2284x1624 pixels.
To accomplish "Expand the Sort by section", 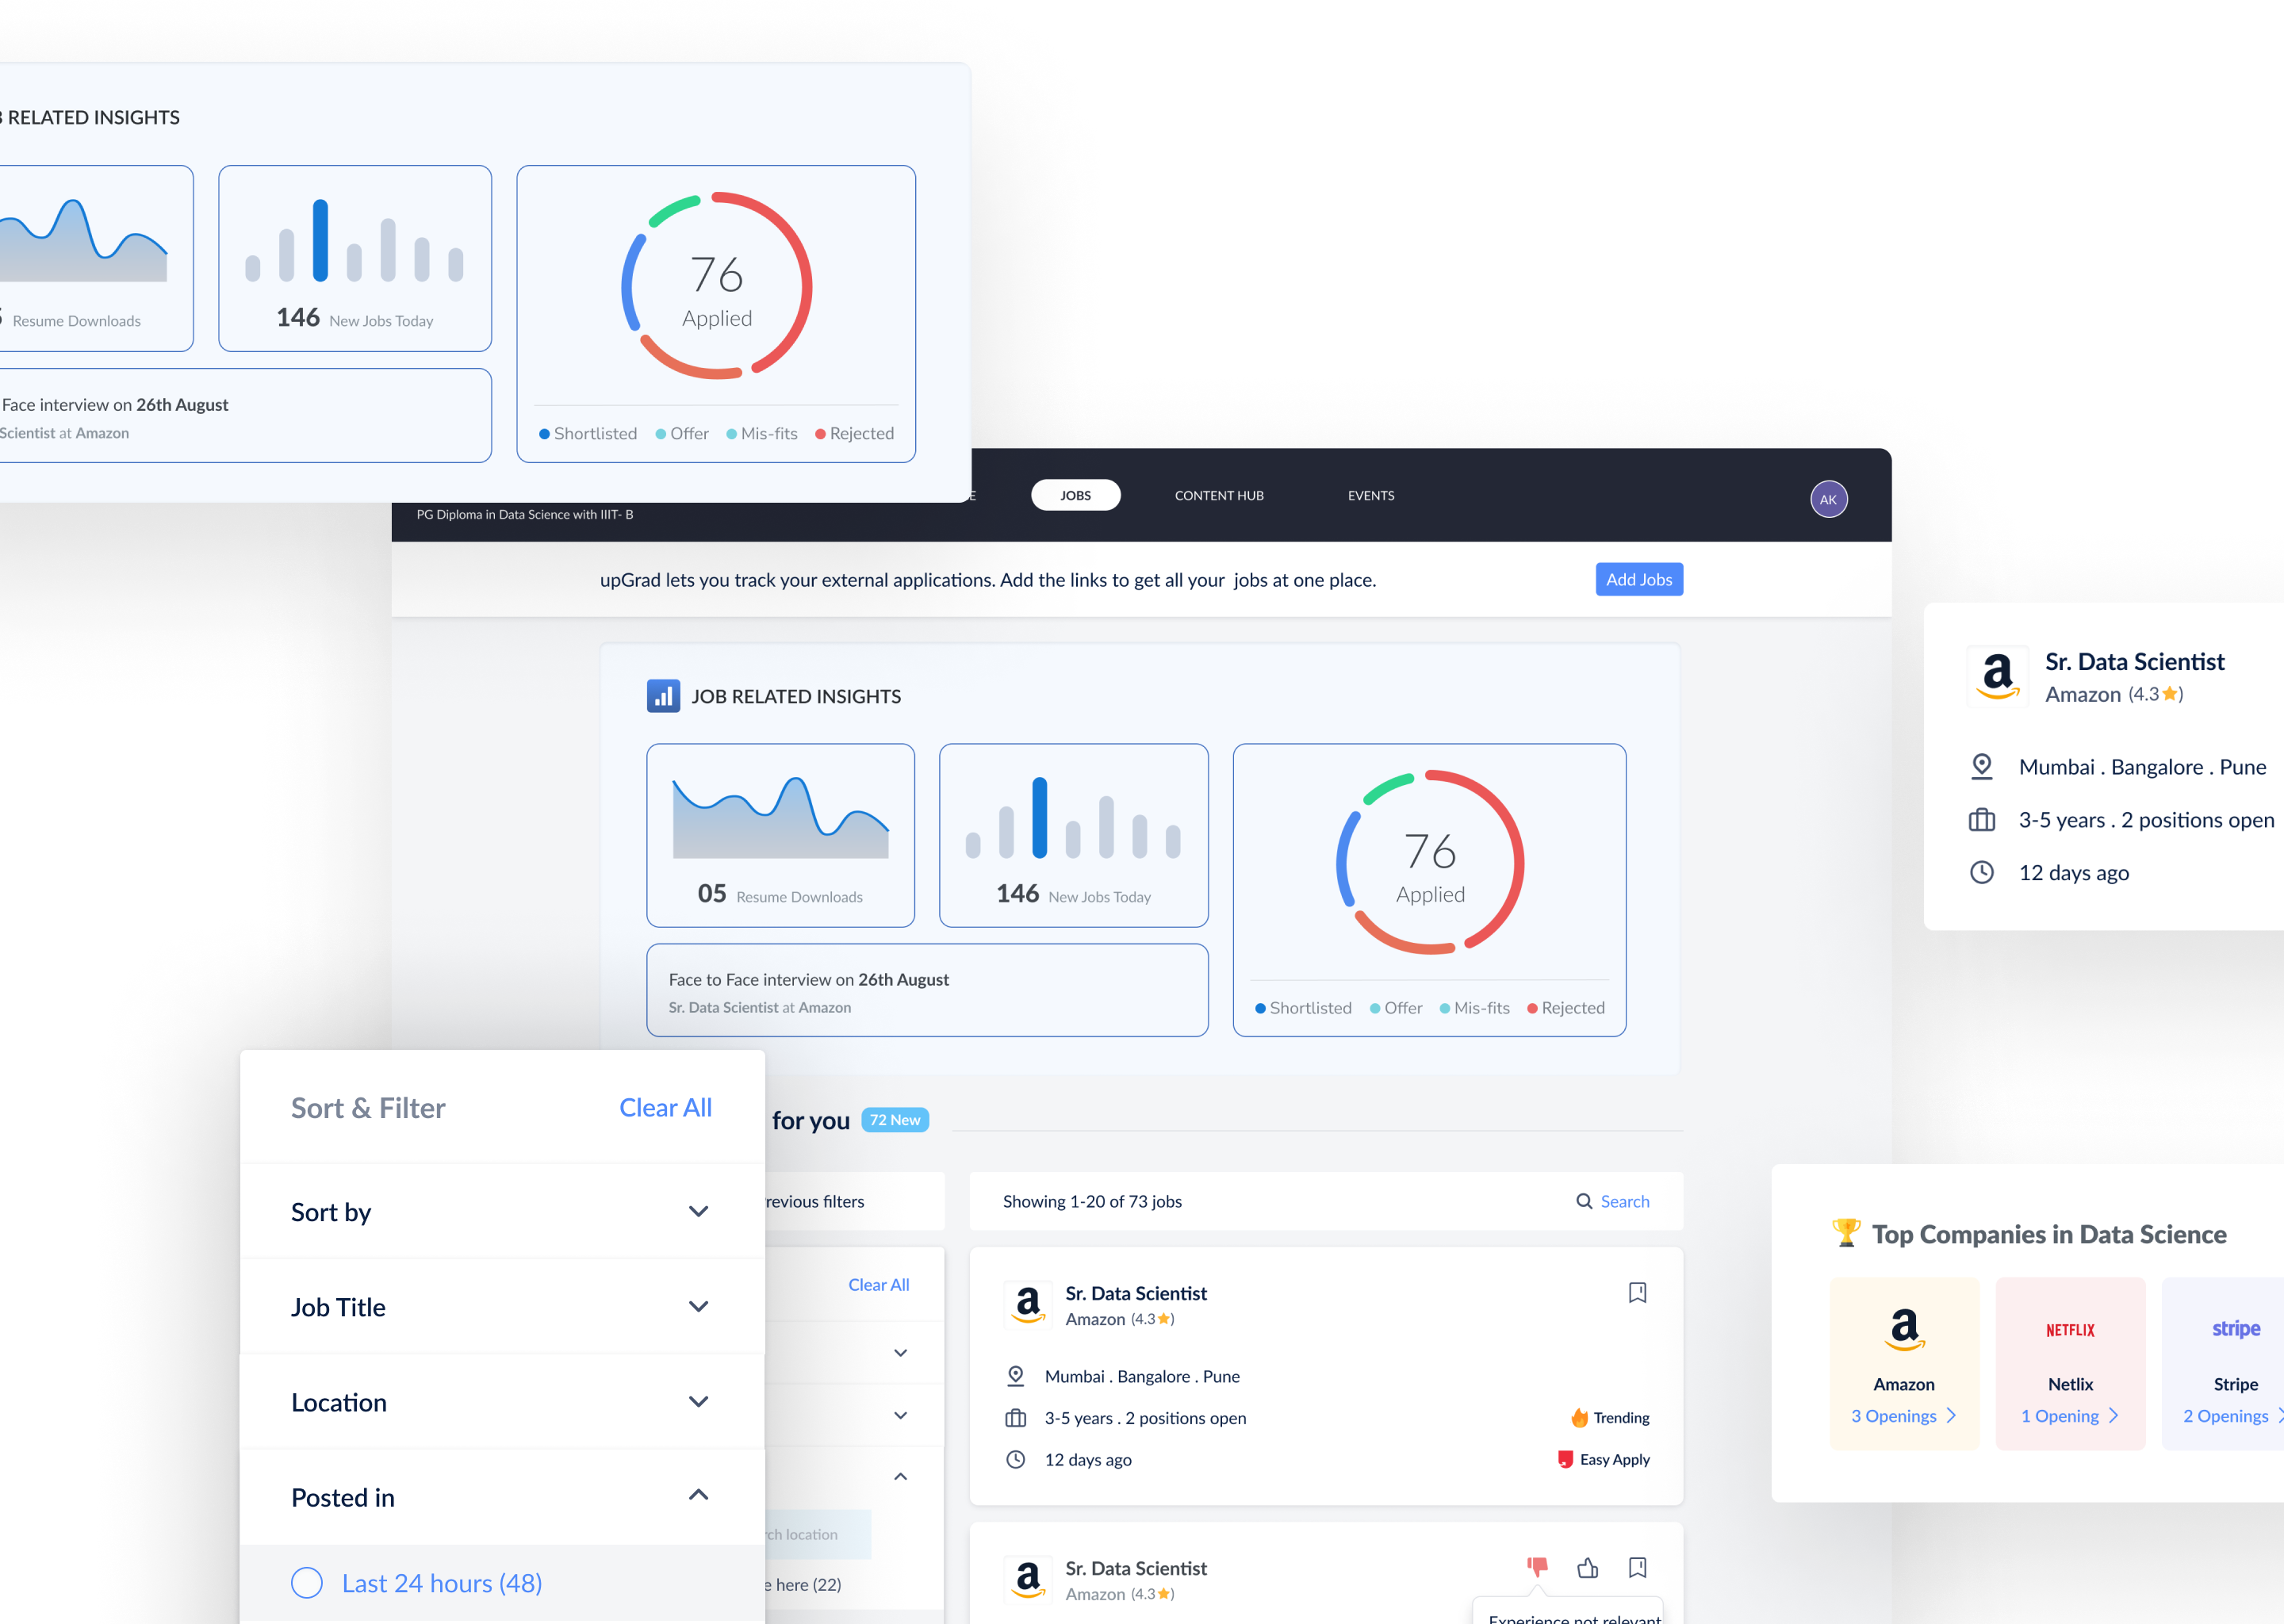I will (x=698, y=1212).
